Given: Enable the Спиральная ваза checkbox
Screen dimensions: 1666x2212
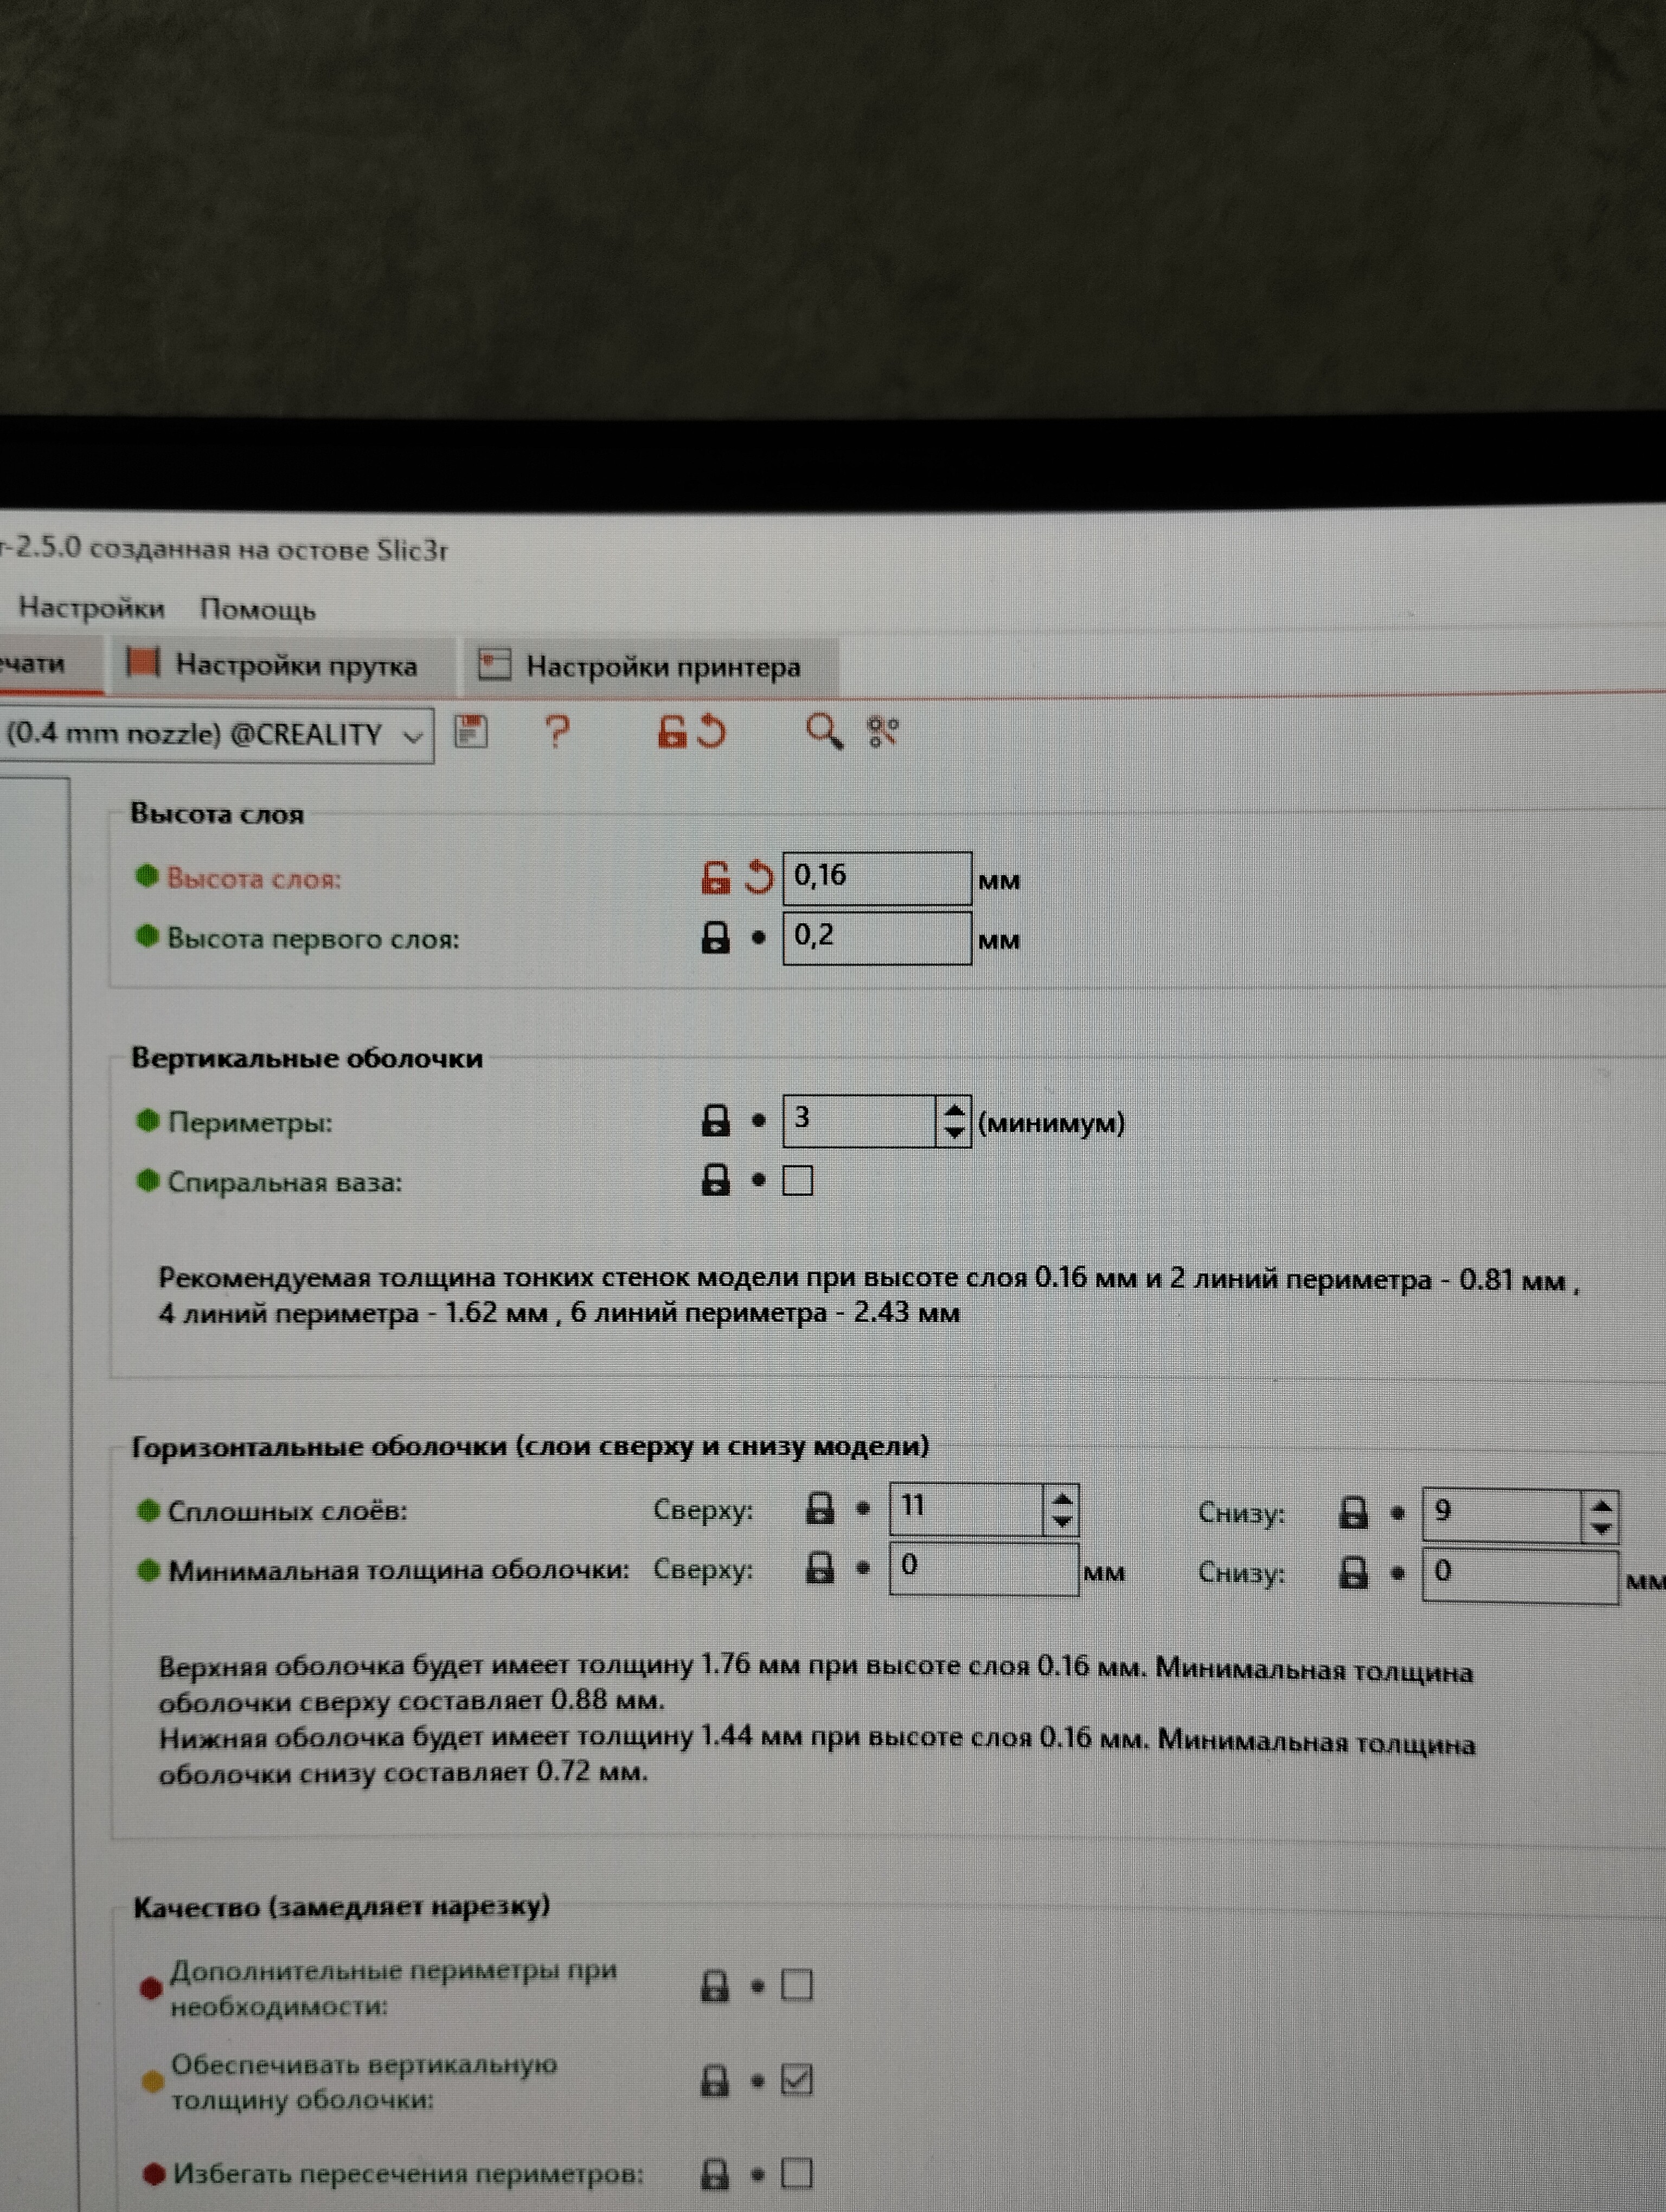Looking at the screenshot, I should pyautogui.click(x=797, y=1181).
